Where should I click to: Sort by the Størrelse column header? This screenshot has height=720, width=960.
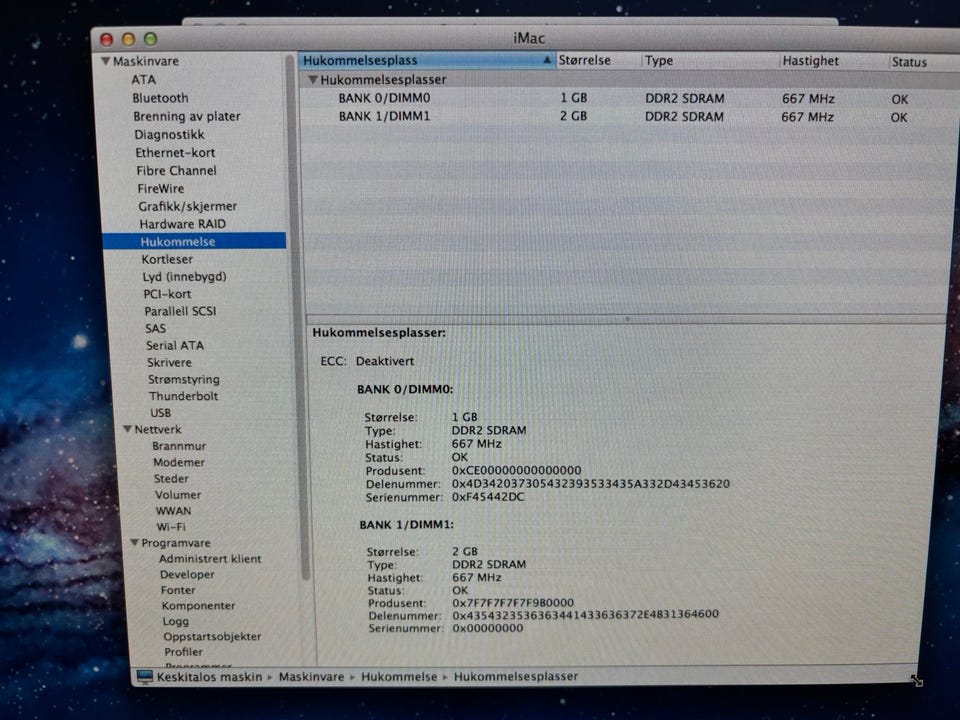pyautogui.click(x=584, y=61)
